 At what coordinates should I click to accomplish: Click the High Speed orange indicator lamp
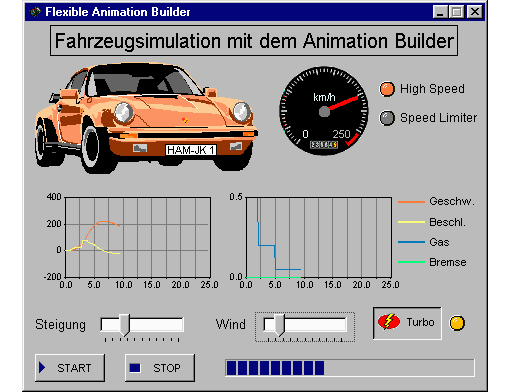387,89
